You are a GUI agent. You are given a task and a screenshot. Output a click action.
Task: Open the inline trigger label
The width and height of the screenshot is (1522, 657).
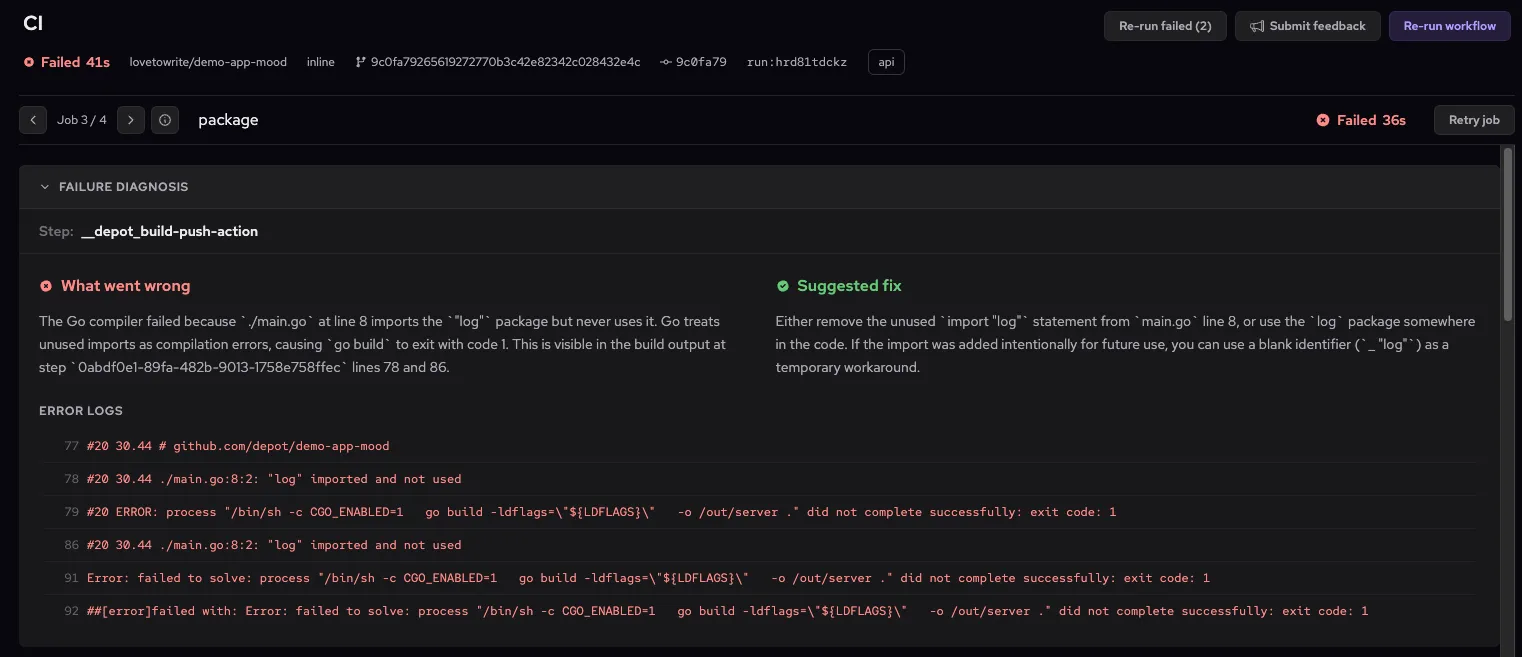click(320, 61)
